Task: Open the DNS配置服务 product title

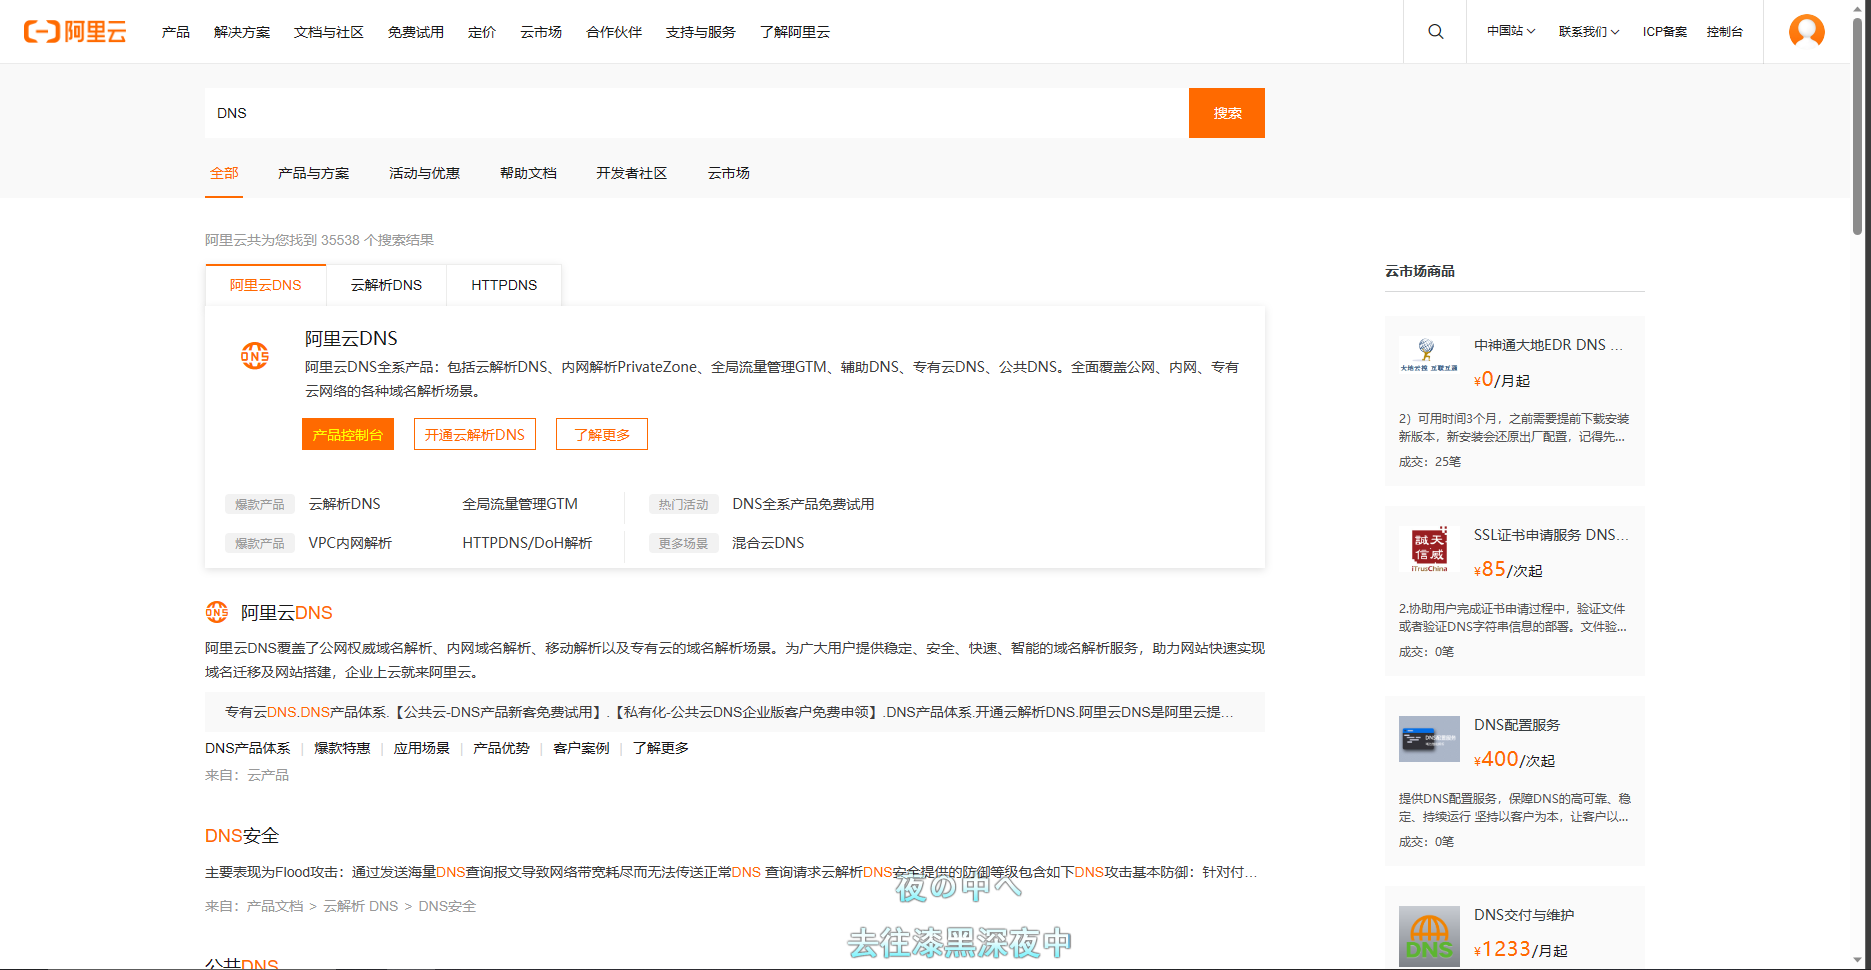Action: click(x=1517, y=725)
